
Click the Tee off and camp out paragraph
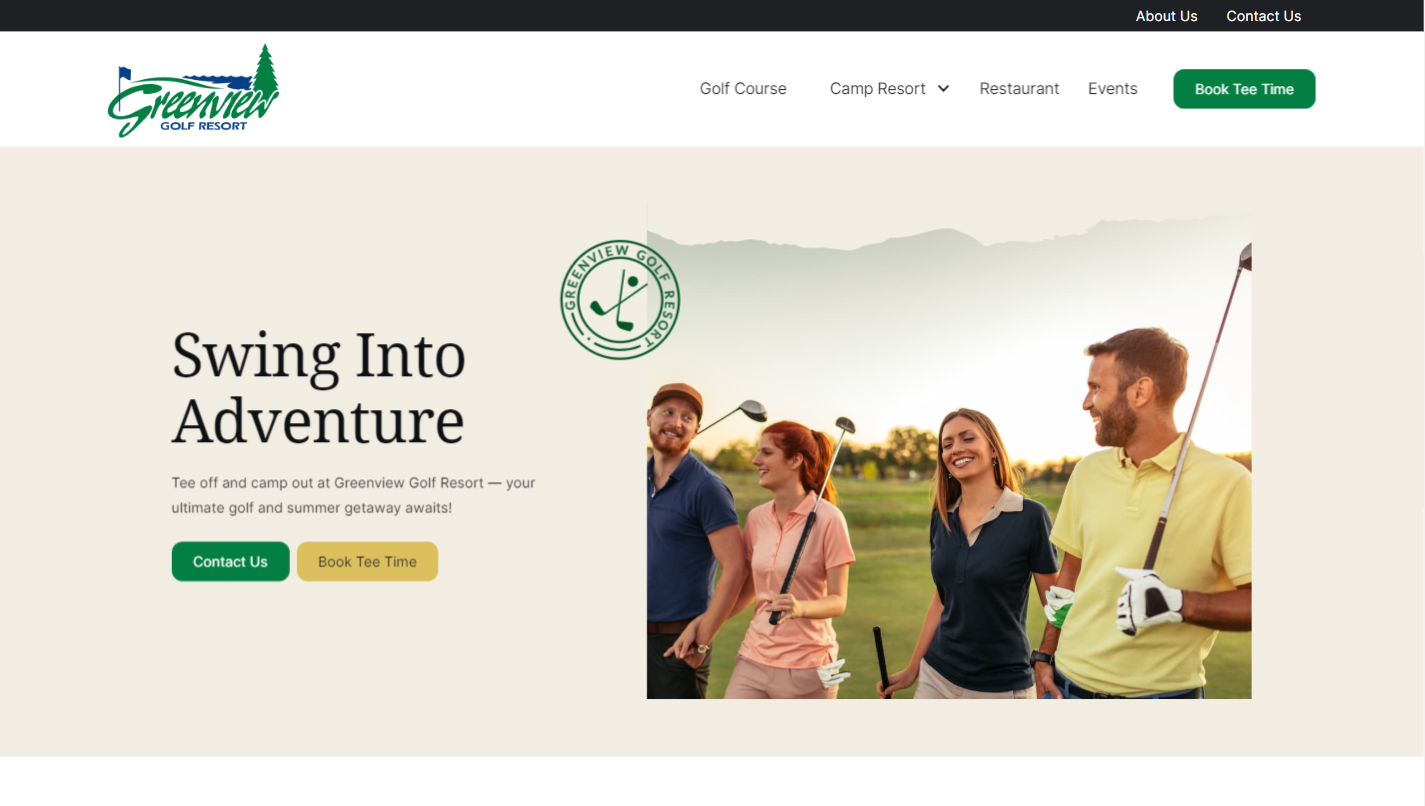tap(354, 495)
